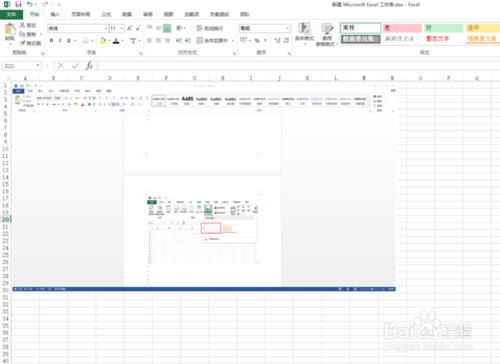Screen dimensions: 500x364
Task: Apply percent style to the cell
Action: pyautogui.click(x=257, y=40)
